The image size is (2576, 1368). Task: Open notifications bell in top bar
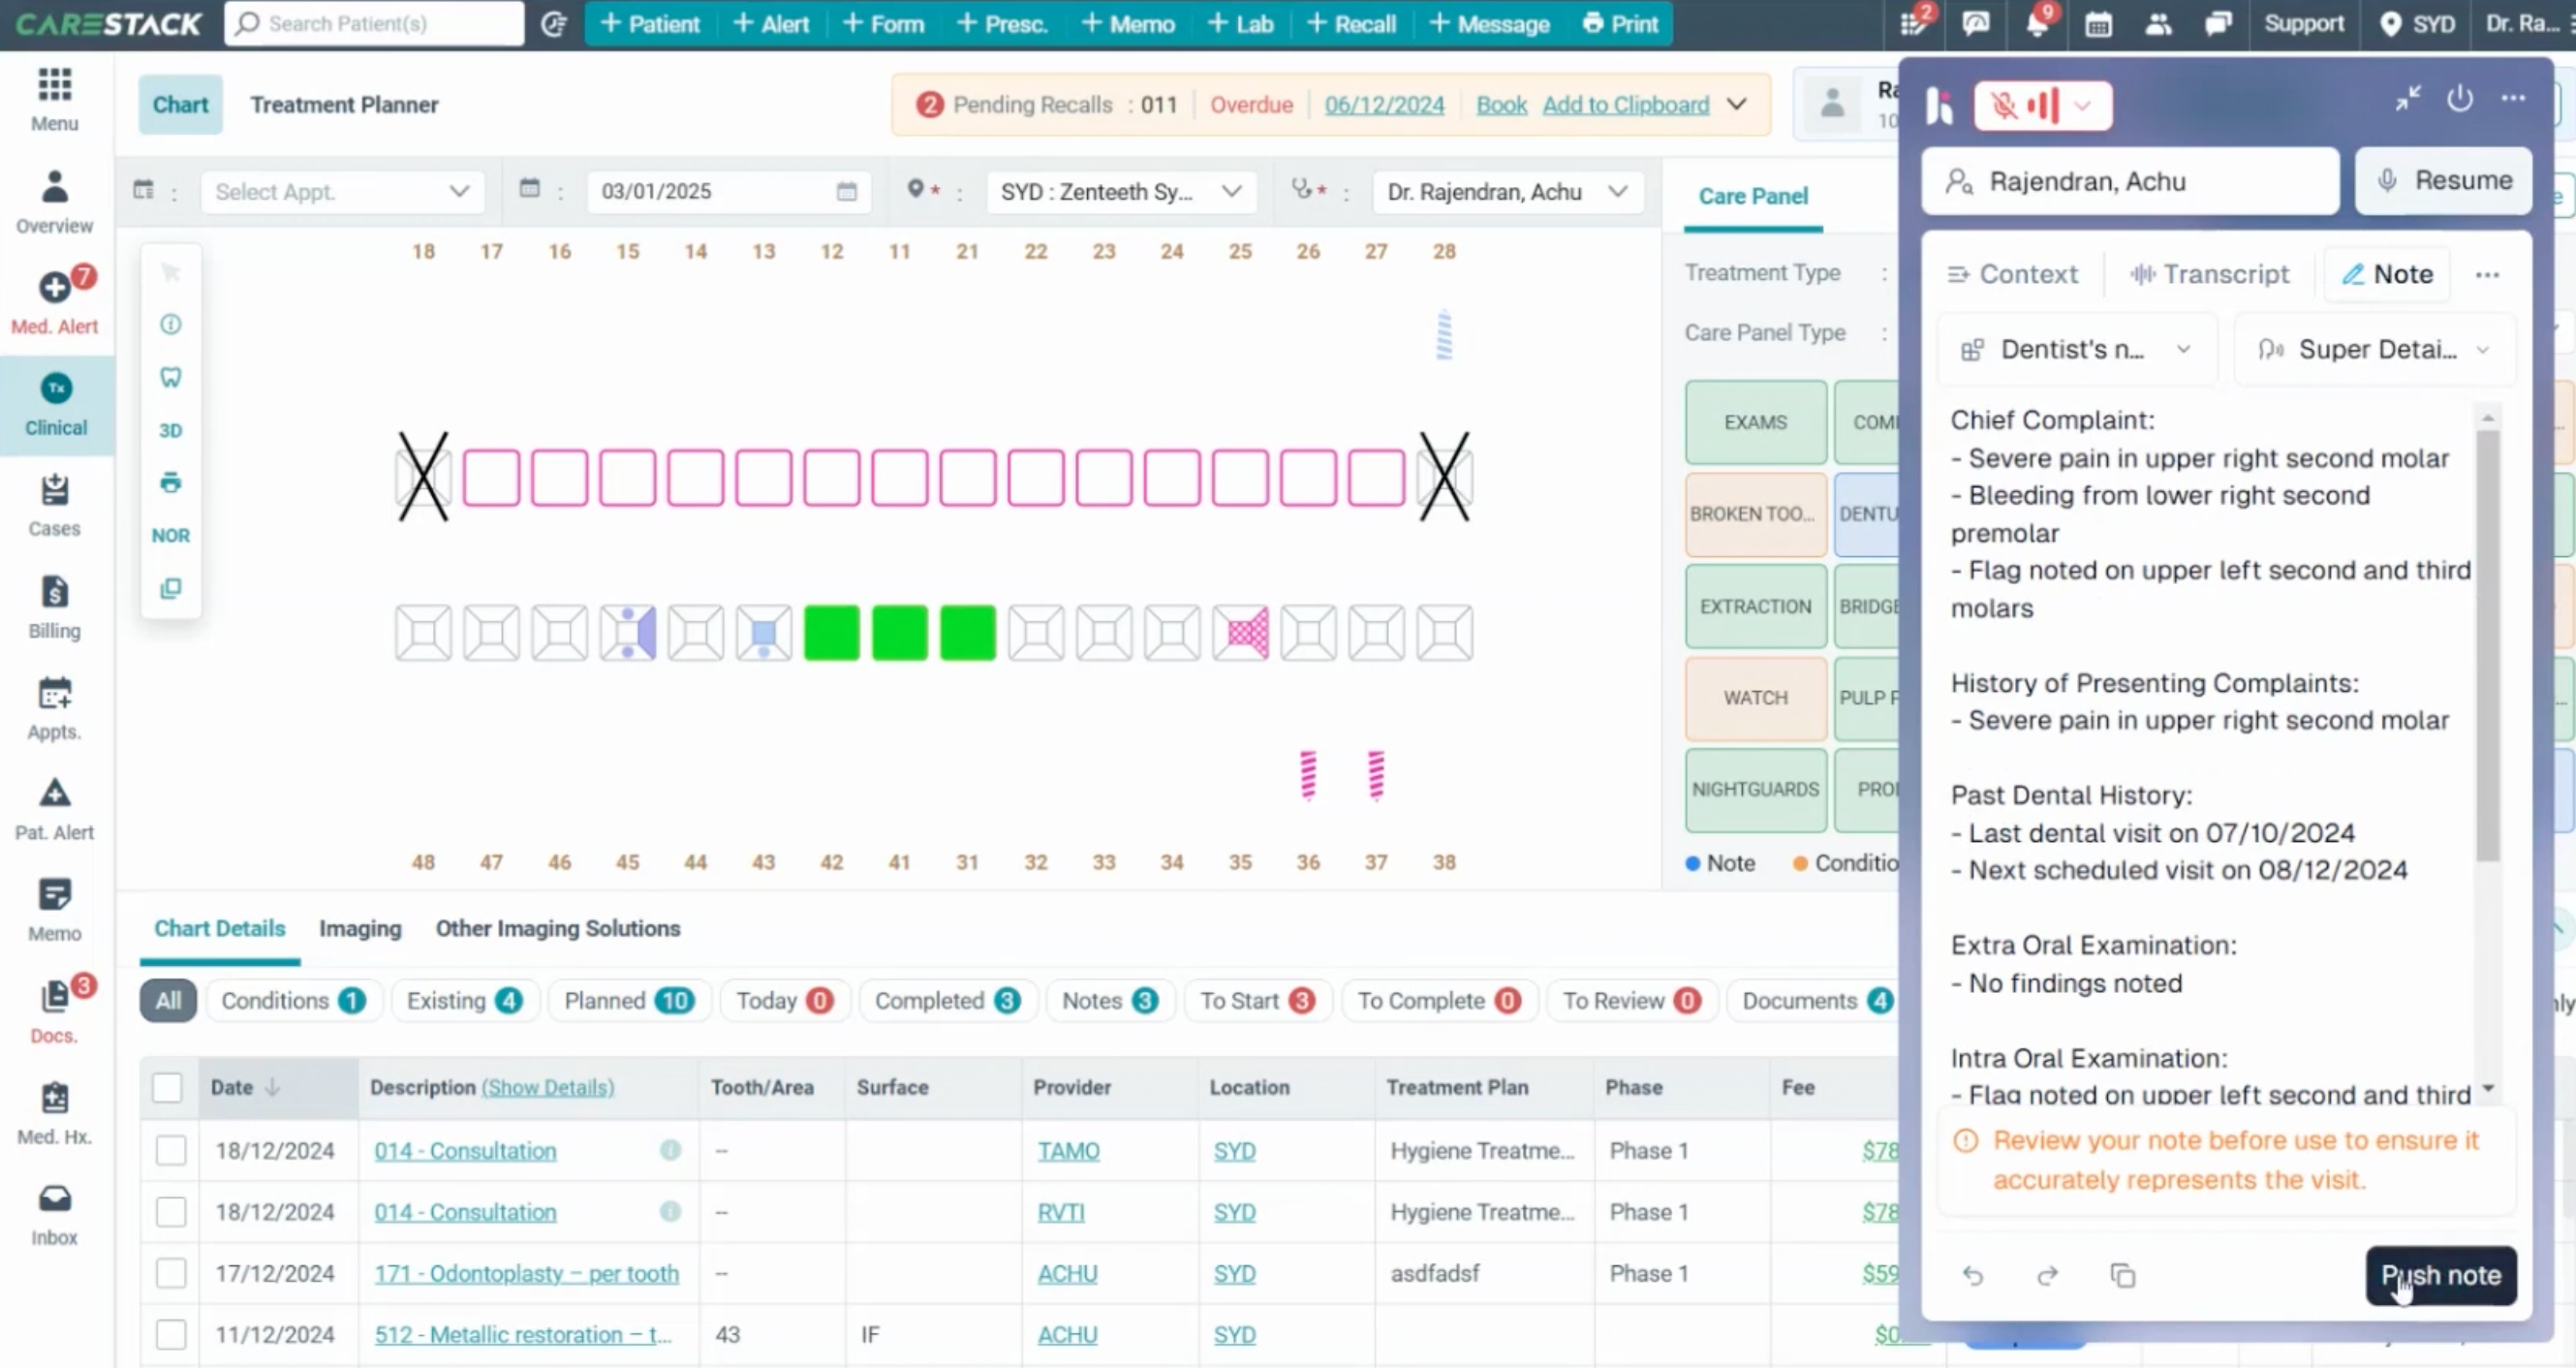[x=2037, y=23]
